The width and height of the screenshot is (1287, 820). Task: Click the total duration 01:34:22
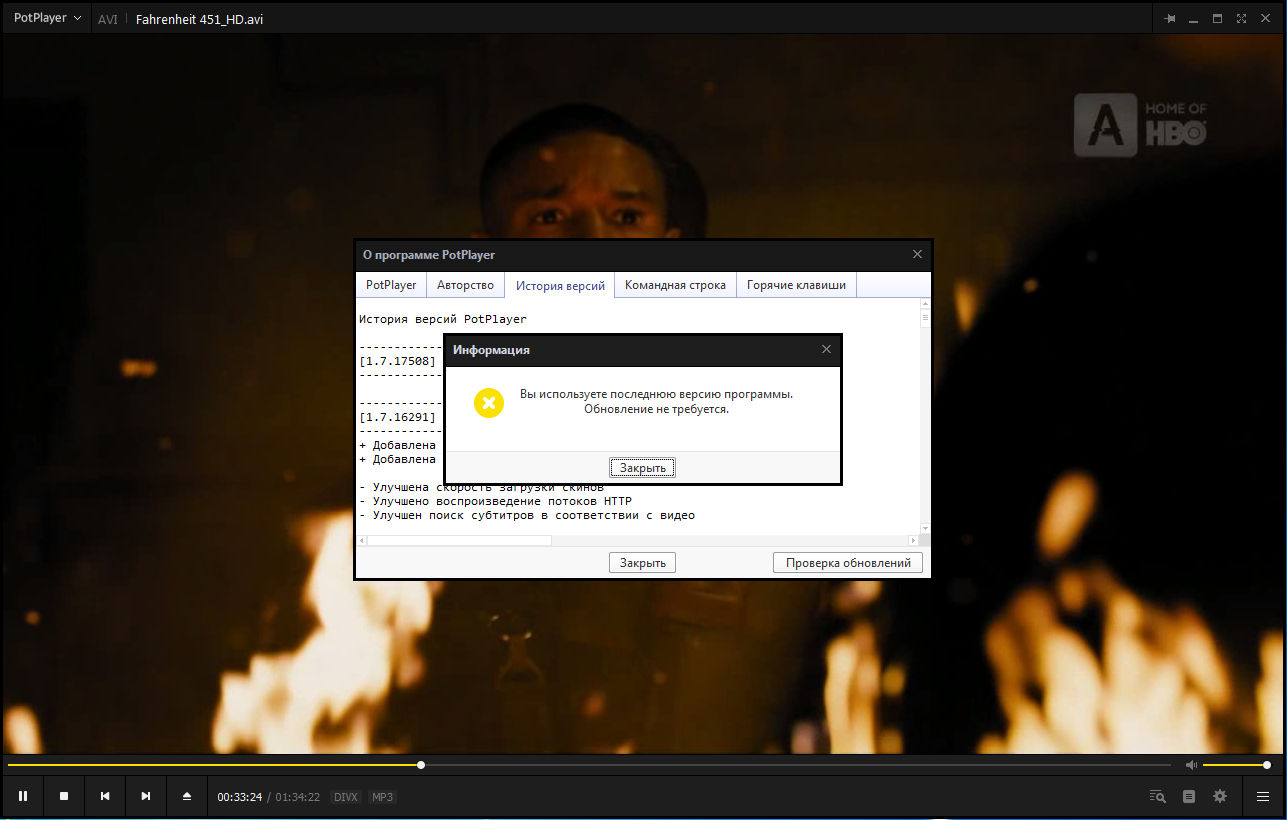pos(298,797)
